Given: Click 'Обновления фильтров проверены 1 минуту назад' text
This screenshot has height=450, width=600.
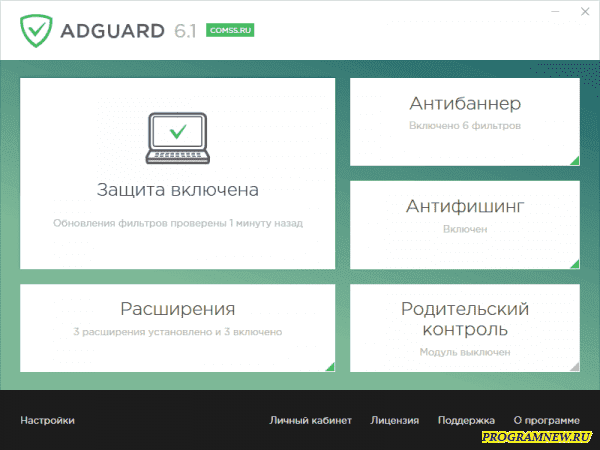Looking at the screenshot, I should 178,223.
